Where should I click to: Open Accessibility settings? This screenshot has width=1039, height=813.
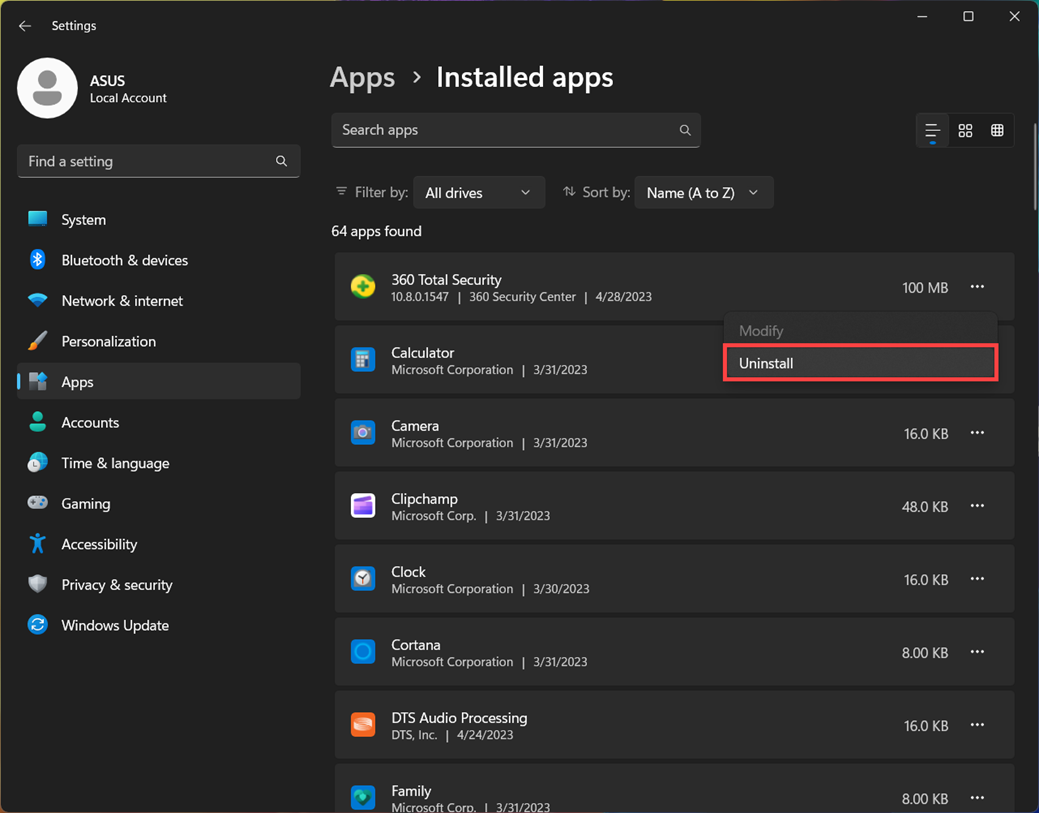point(158,544)
